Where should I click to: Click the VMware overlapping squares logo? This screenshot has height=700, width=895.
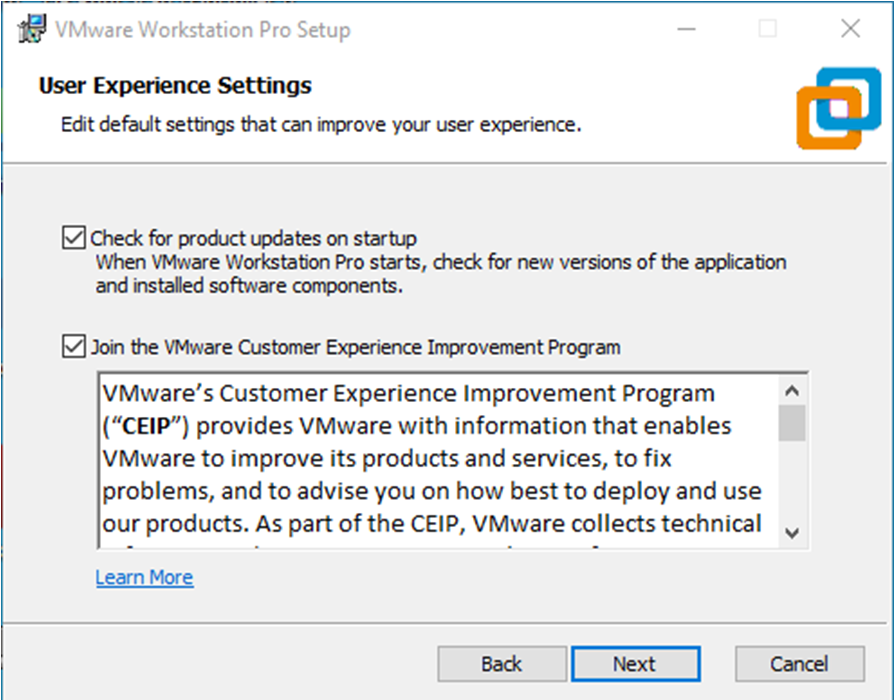coord(838,108)
